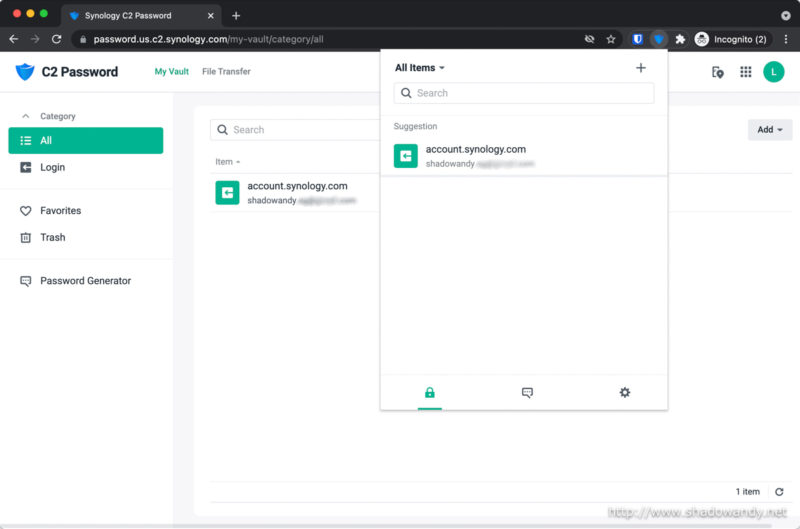
Task: Open the Add dropdown button
Action: click(x=769, y=130)
